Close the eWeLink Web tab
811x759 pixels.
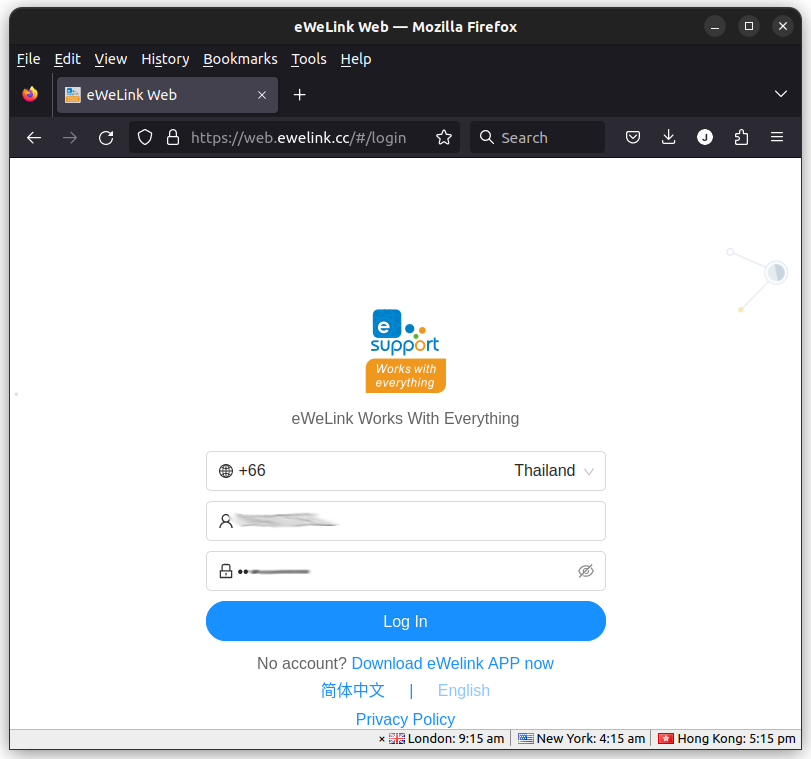[262, 95]
